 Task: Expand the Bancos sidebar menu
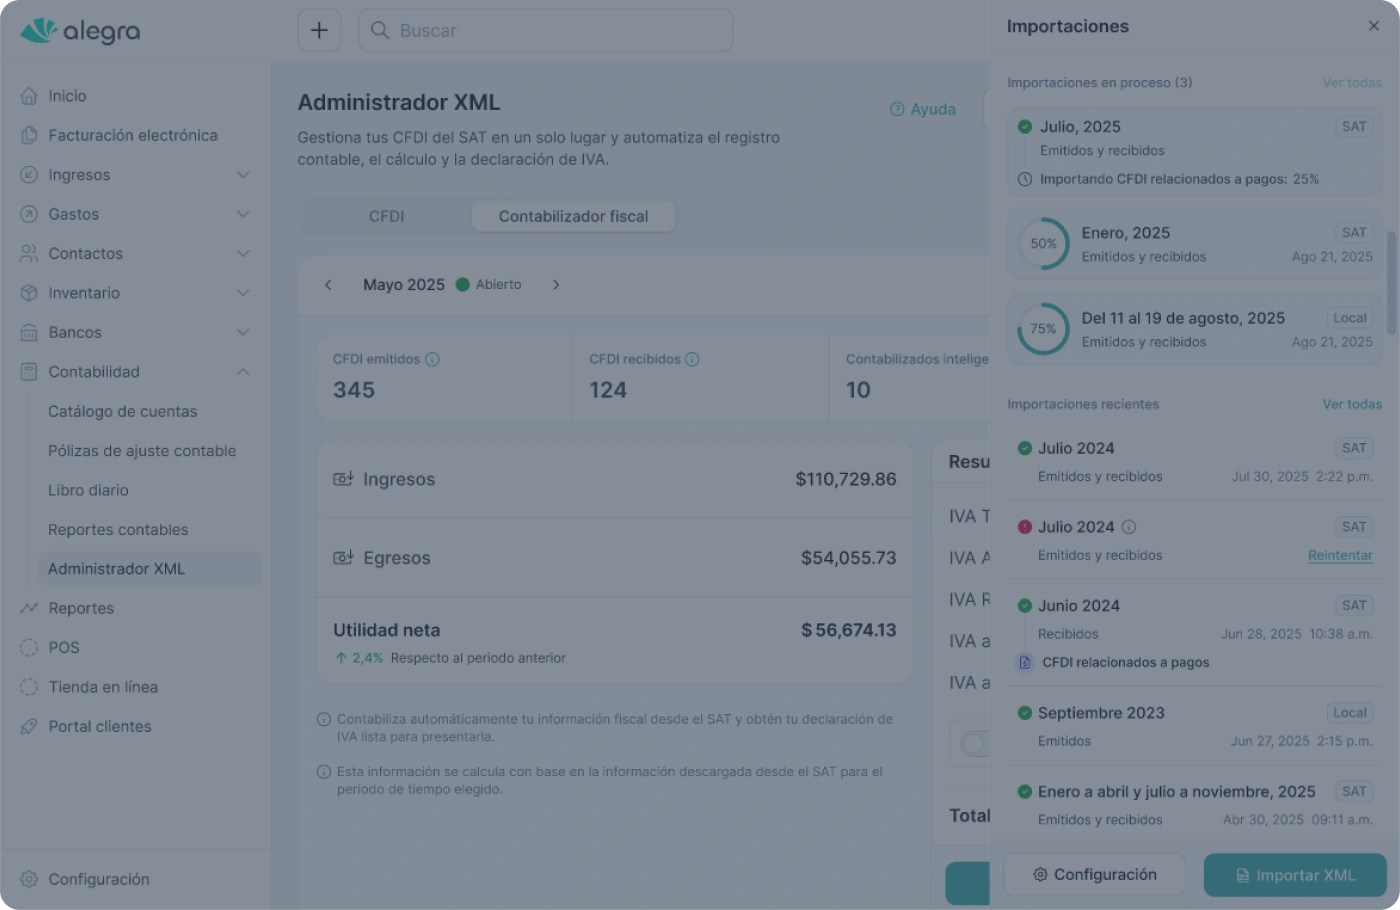(x=243, y=332)
